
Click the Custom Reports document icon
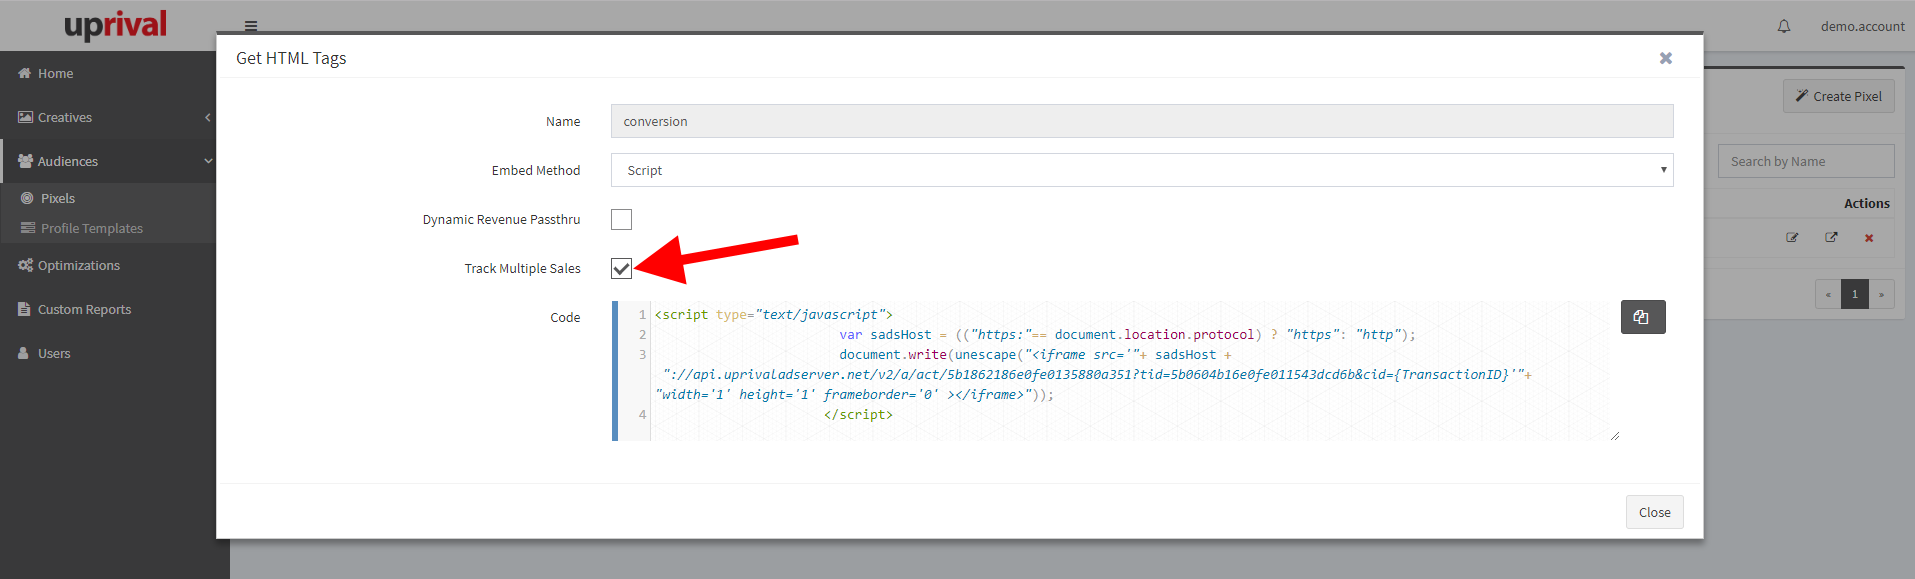pos(24,309)
